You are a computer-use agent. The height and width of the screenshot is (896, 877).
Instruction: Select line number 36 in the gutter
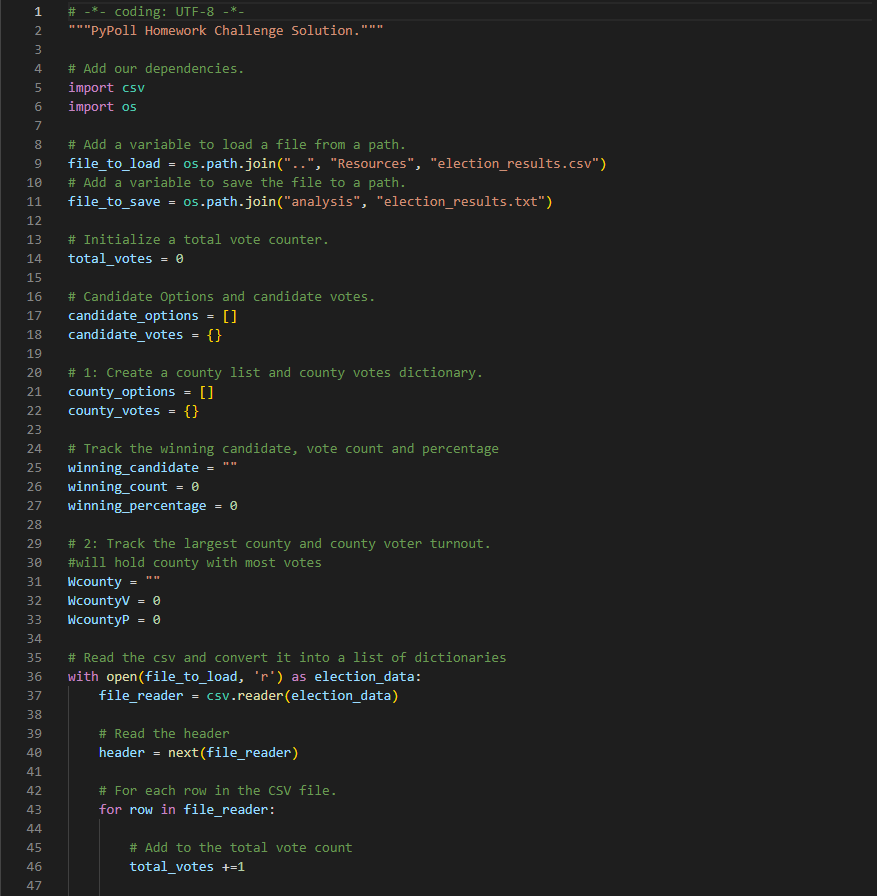click(34, 677)
